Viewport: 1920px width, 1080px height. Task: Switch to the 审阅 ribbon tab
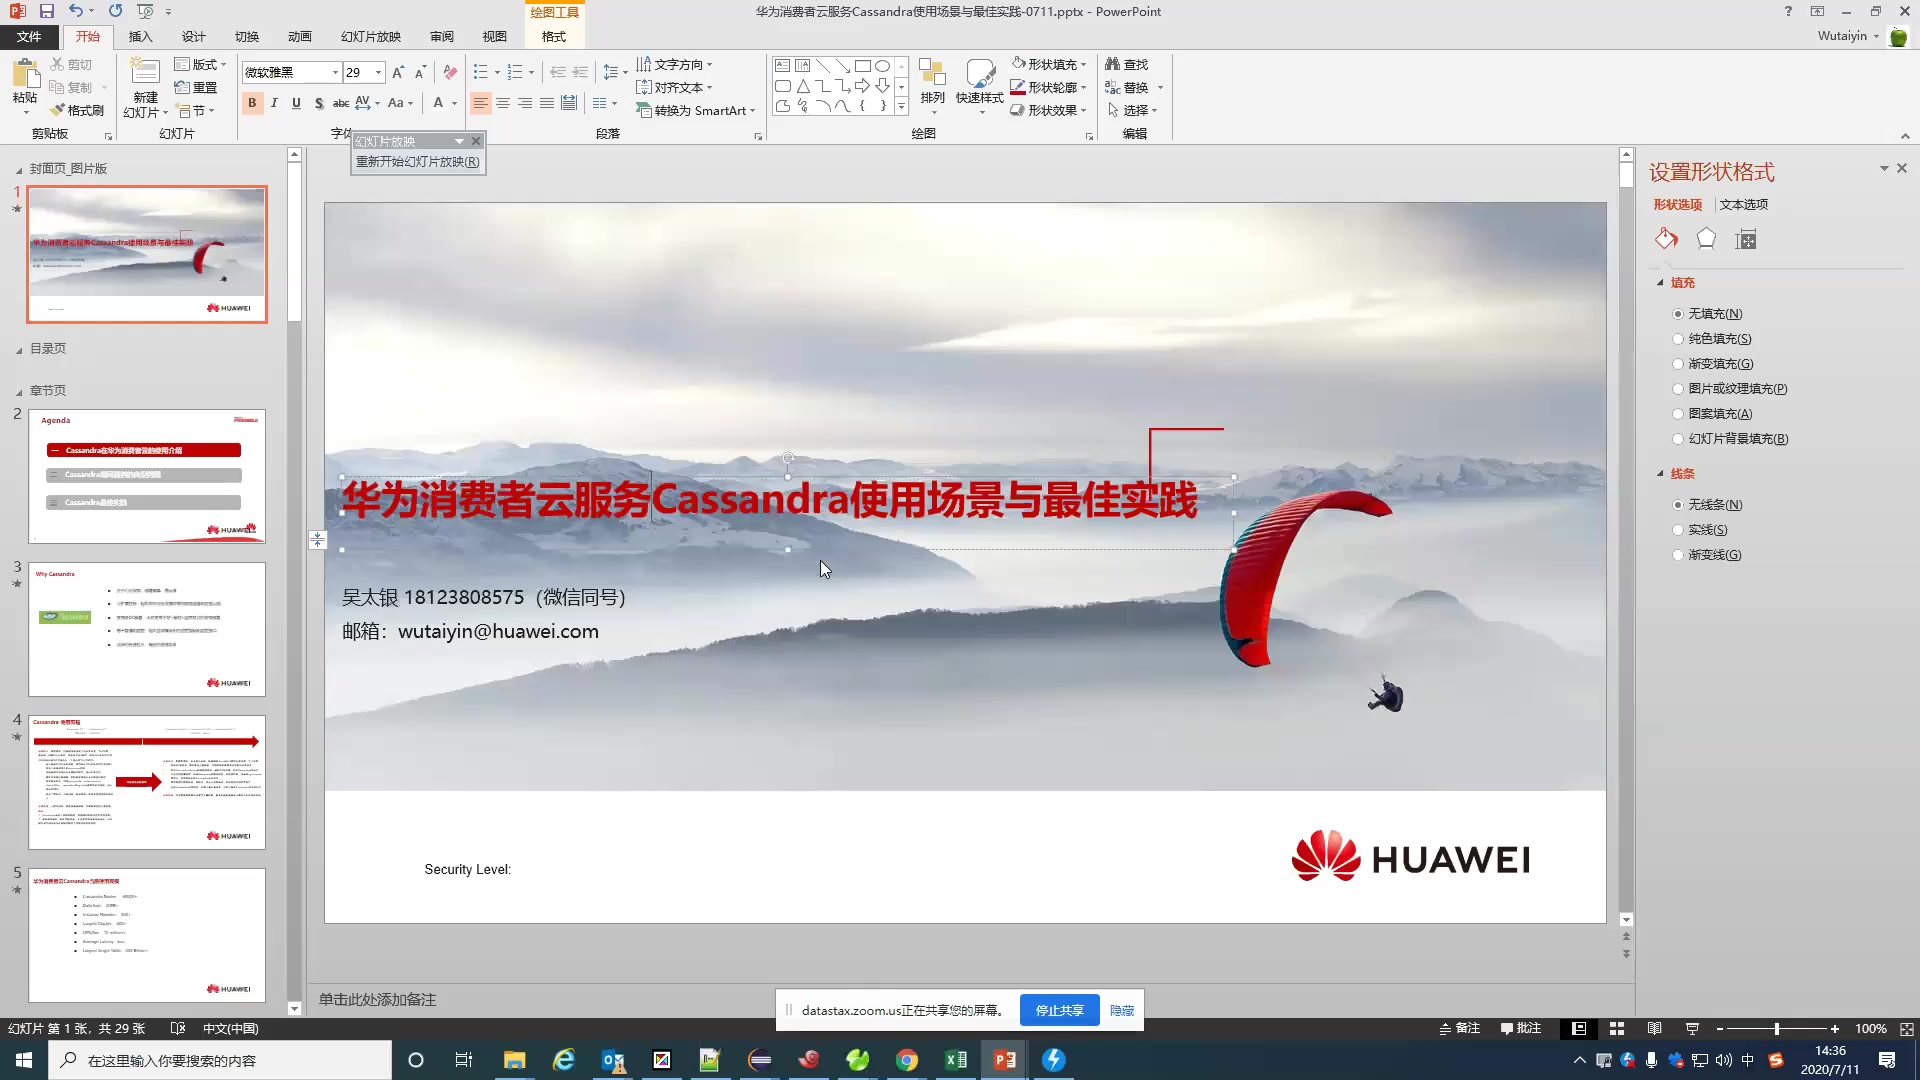[441, 36]
